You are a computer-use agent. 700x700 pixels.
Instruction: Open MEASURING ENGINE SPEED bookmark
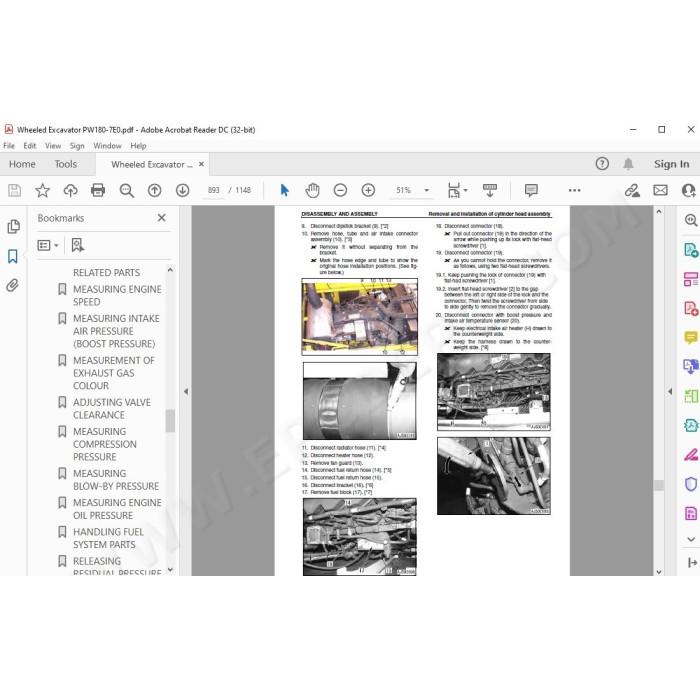click(x=117, y=296)
